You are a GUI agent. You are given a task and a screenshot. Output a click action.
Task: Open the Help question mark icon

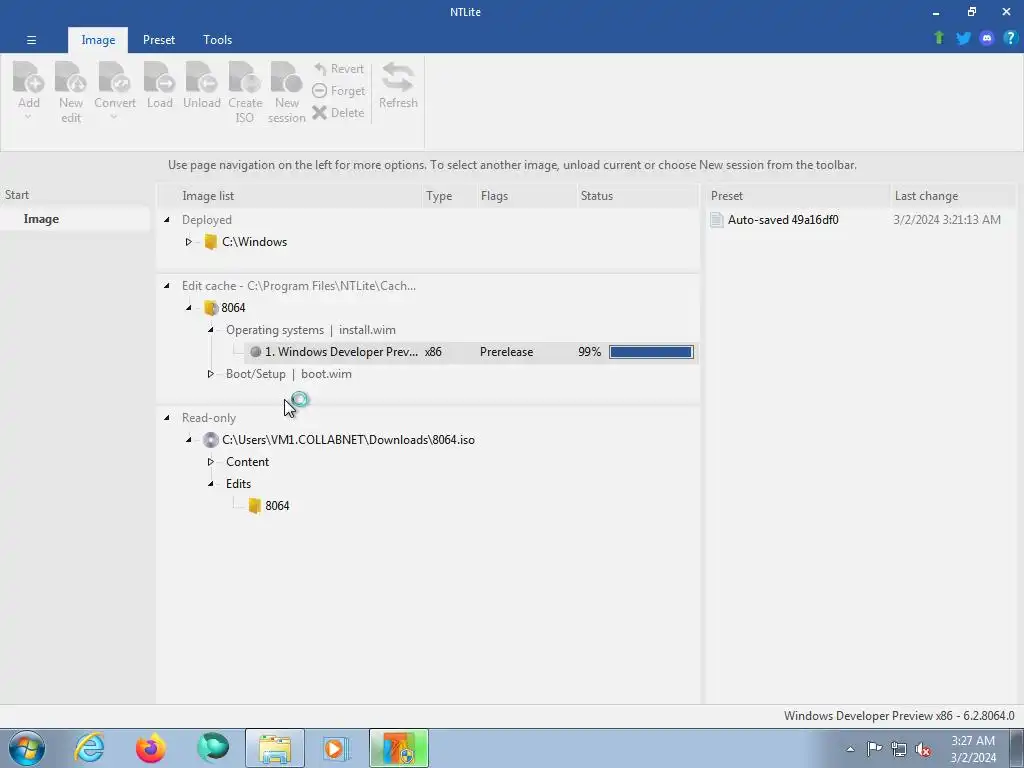1010,38
